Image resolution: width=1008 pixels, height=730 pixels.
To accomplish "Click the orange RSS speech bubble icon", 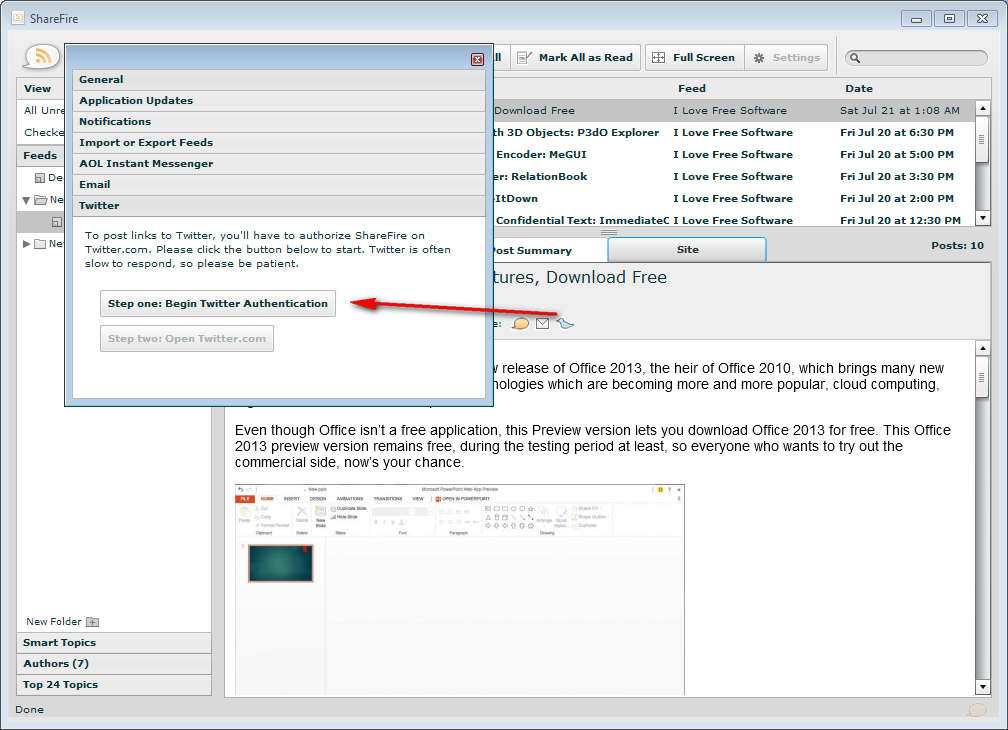I will click(42, 57).
